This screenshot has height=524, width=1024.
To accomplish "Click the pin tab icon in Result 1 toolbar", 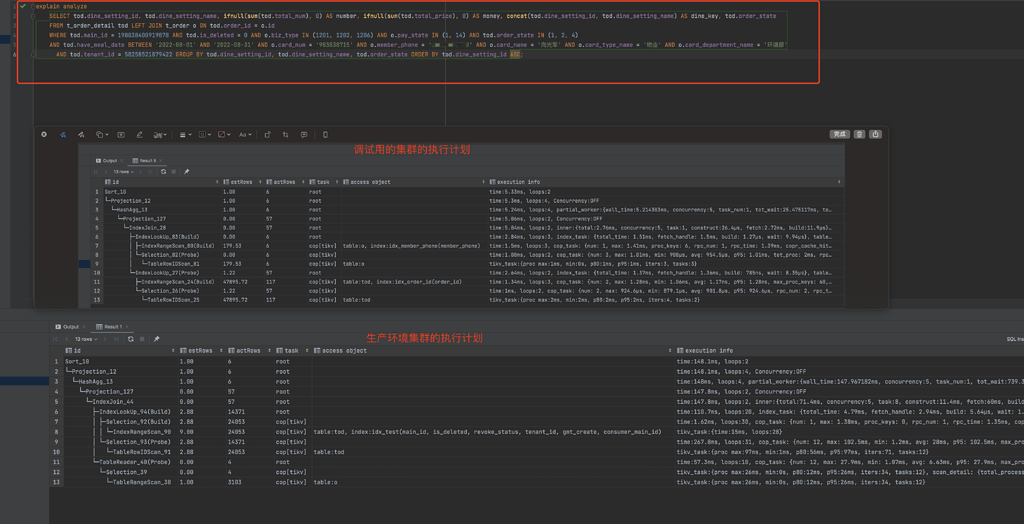I will point(157,339).
